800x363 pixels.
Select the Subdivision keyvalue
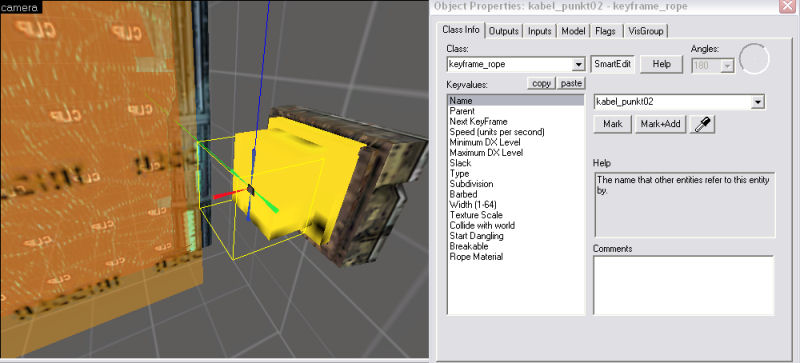point(515,184)
